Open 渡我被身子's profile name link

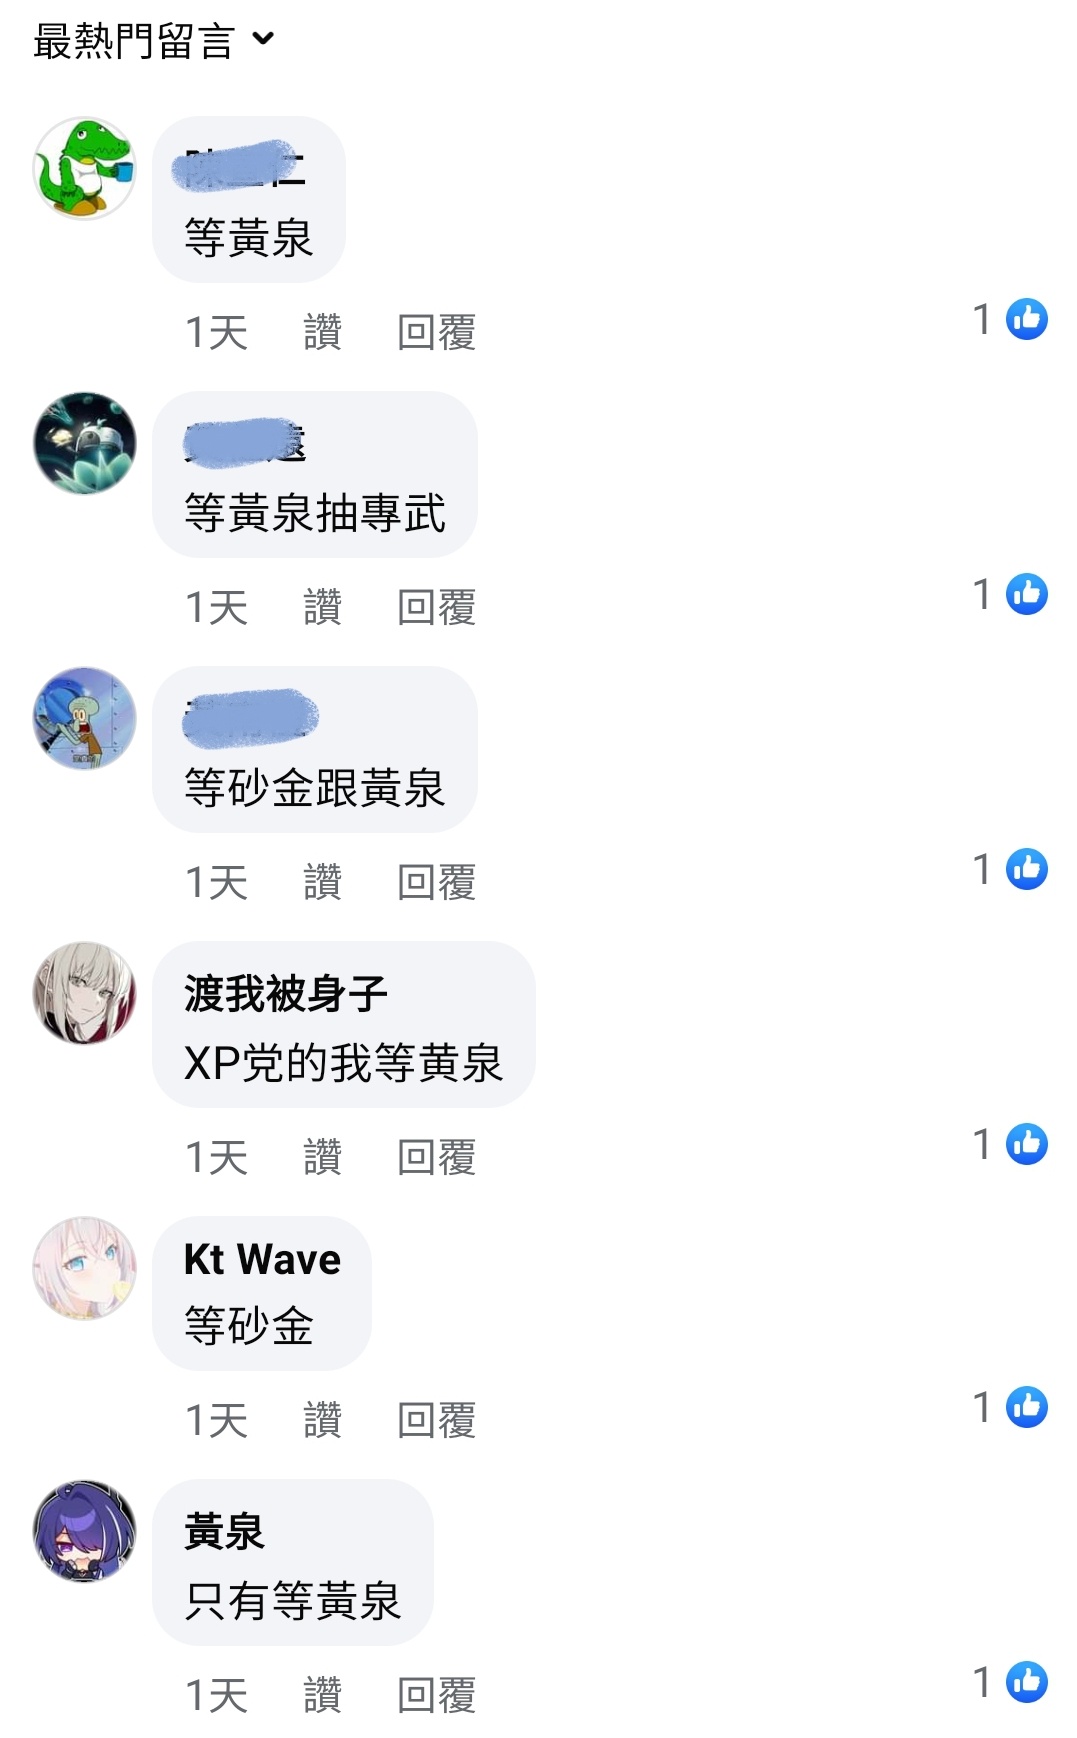click(285, 994)
